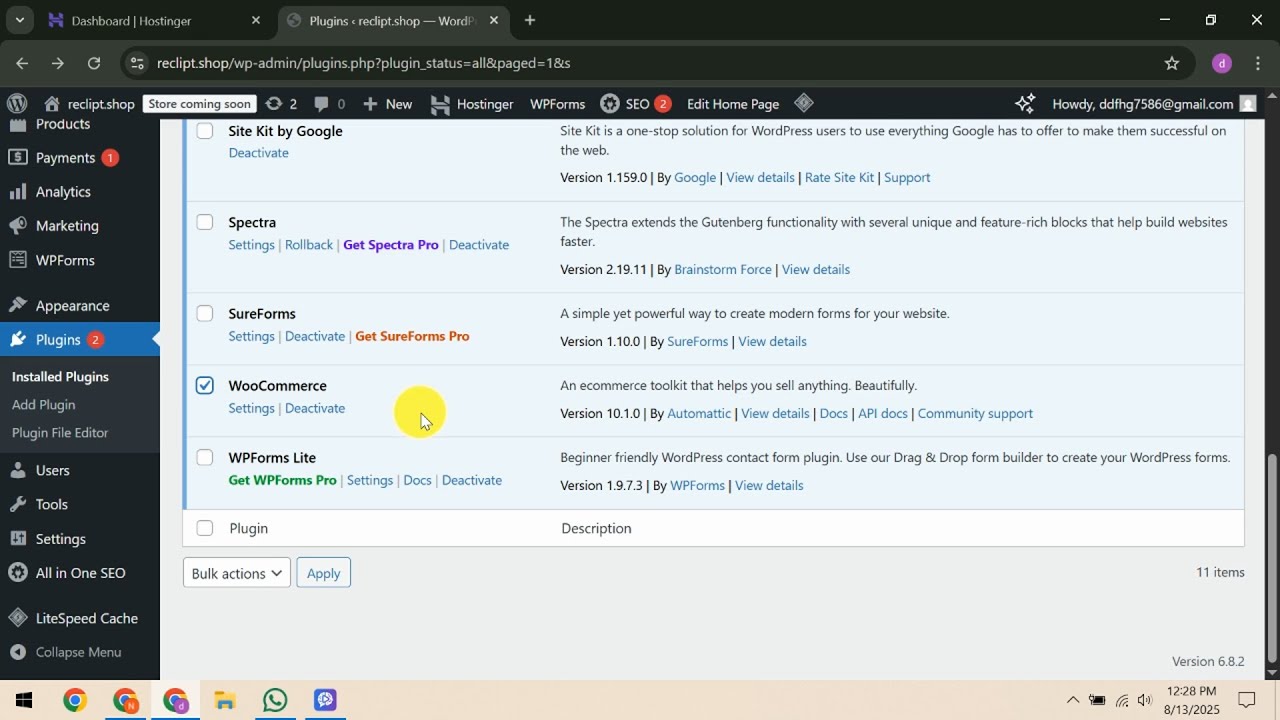Click the browser back arrow

click(22, 63)
